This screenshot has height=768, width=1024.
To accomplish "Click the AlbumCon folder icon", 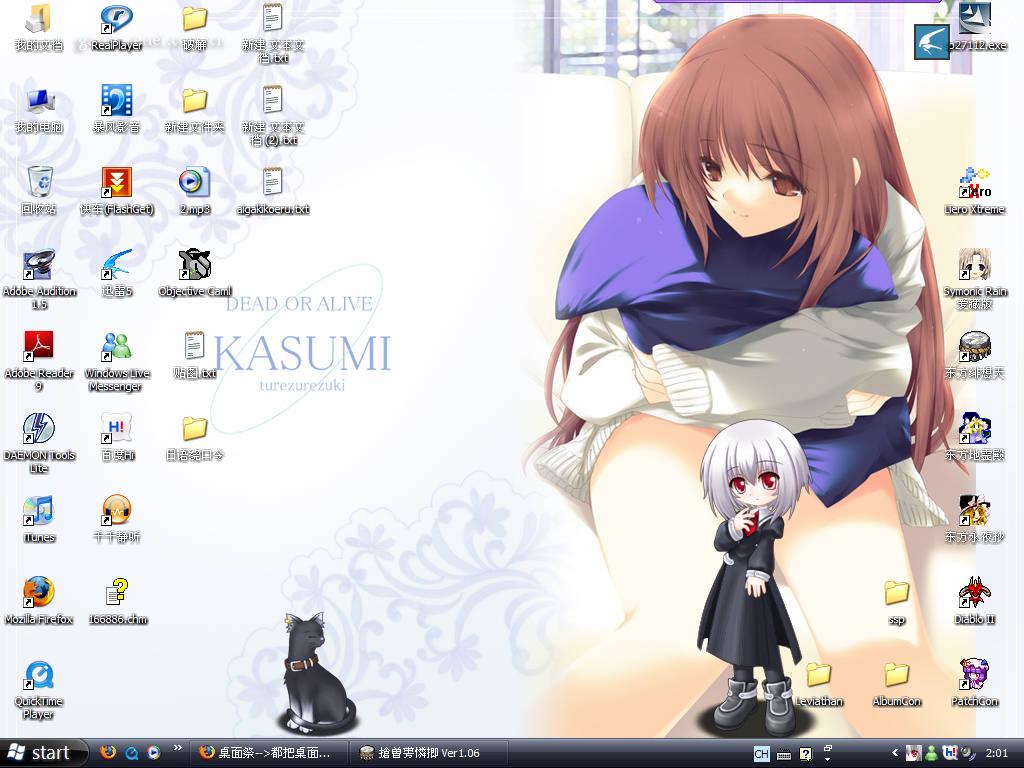I will pyautogui.click(x=897, y=684).
